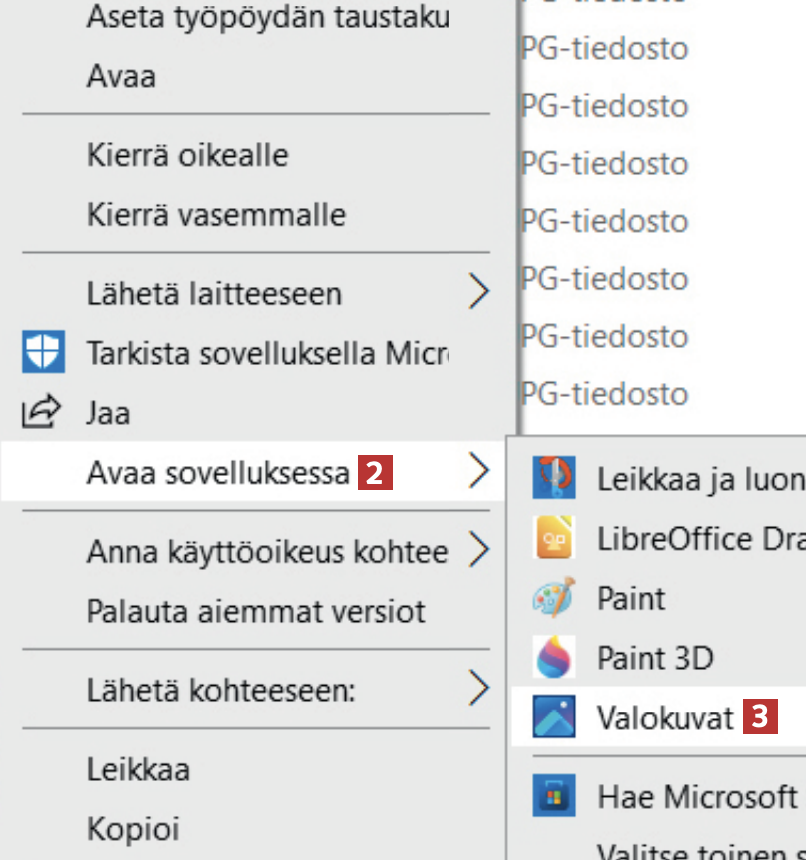Open the file with Valokuvat
Viewport: 806px width, 860px height.
tap(665, 717)
